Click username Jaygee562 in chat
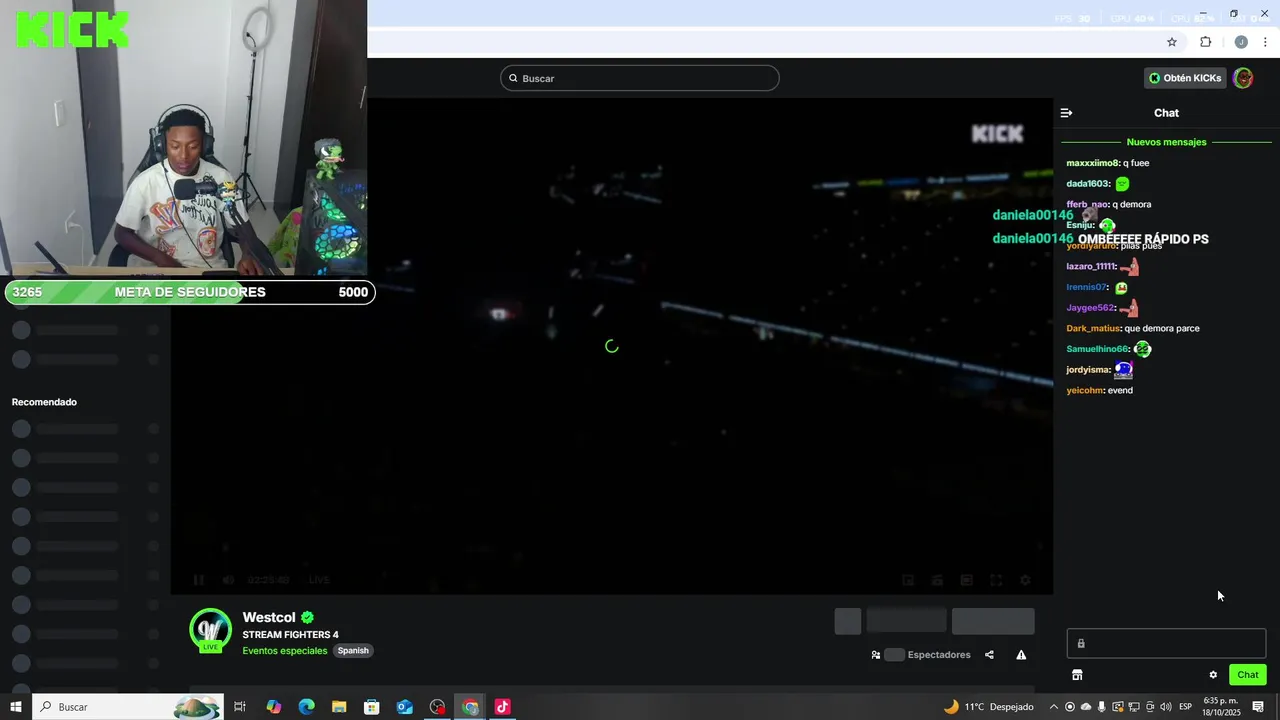 (1090, 308)
